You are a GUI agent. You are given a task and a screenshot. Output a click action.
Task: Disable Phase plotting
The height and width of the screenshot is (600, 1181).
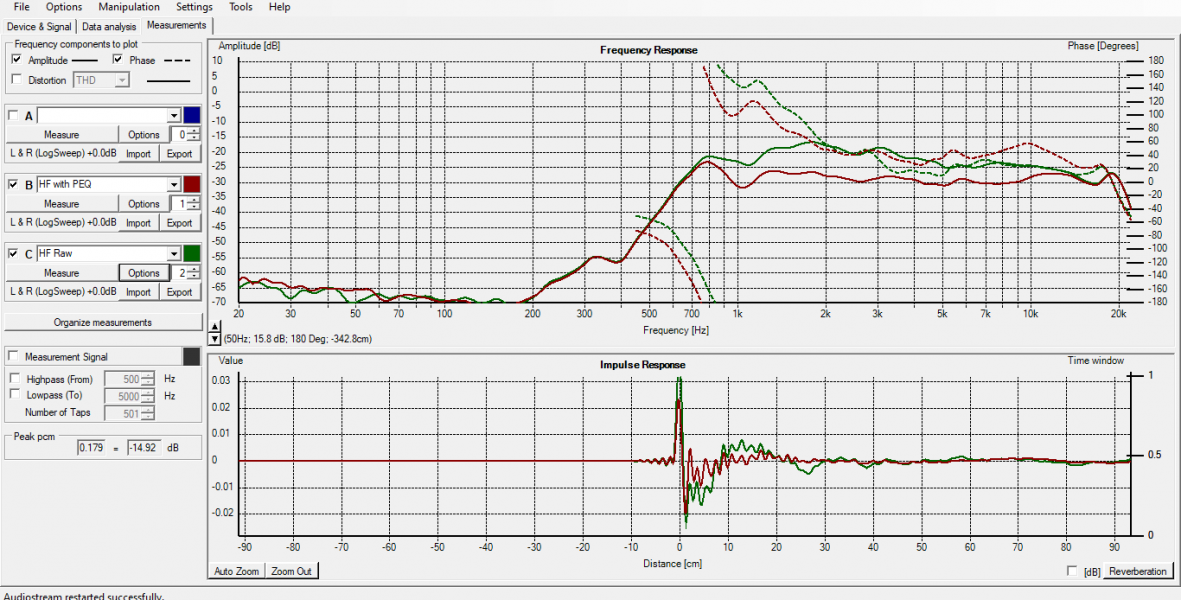pos(118,60)
